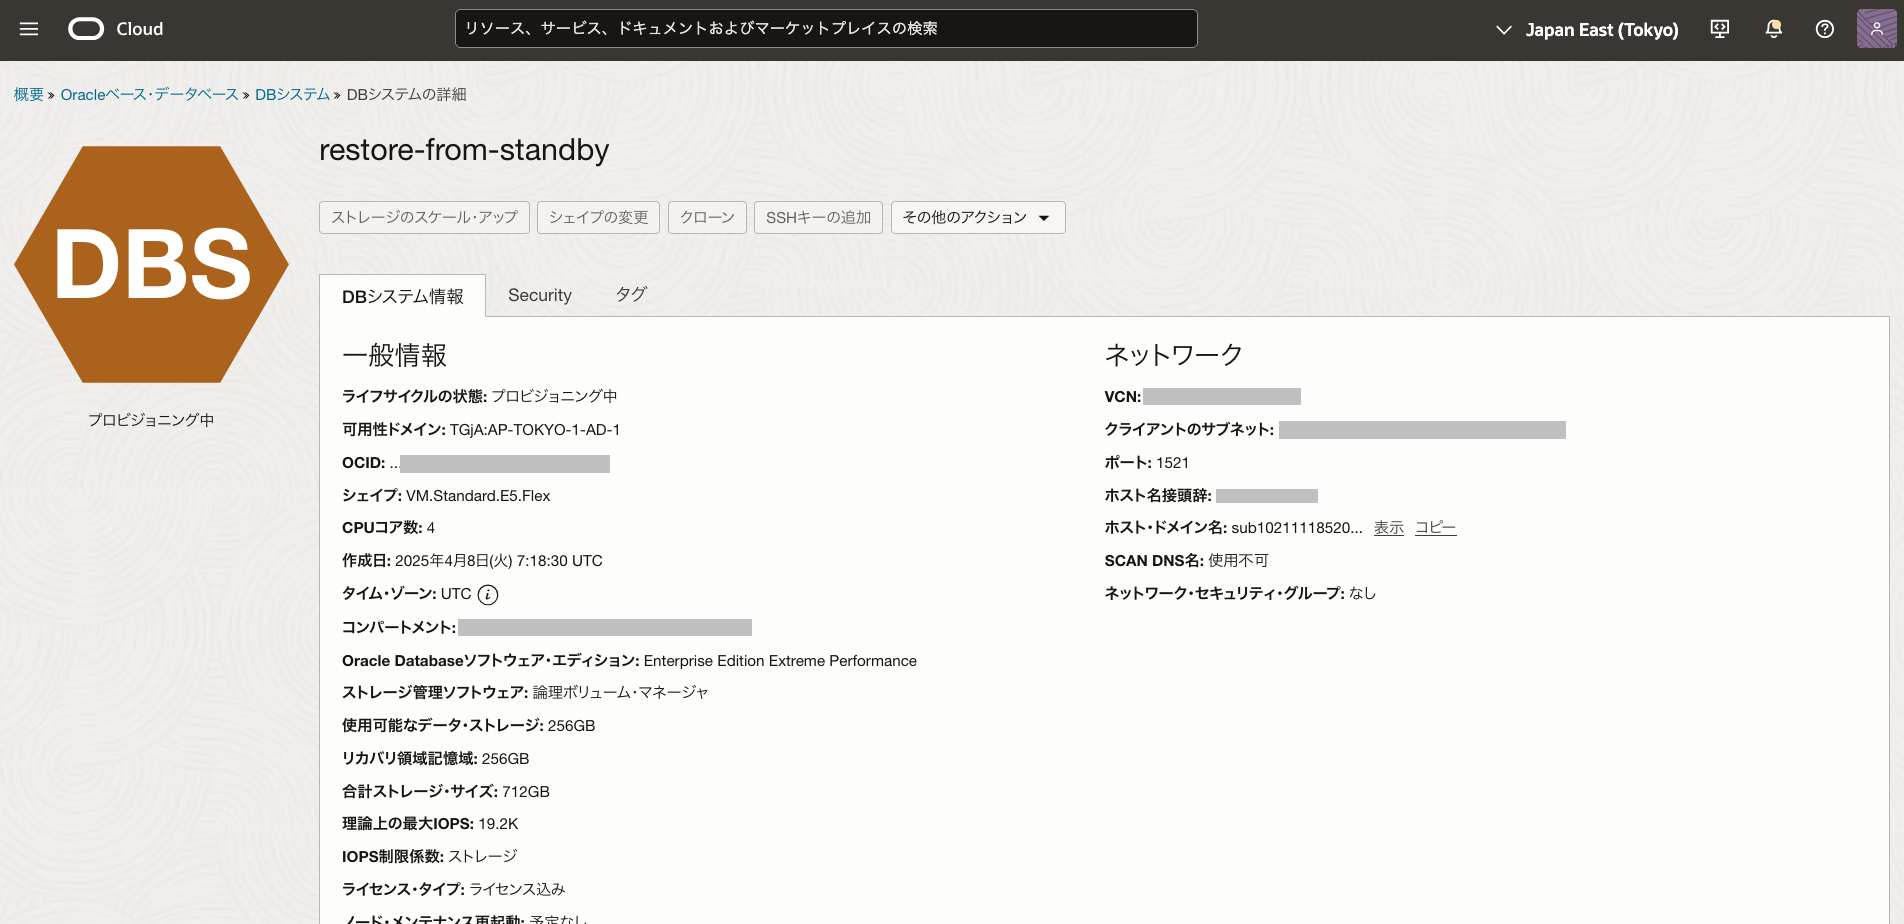The height and width of the screenshot is (924, 1904).
Task: Click the シェイプの変更 button
Action: tap(598, 218)
